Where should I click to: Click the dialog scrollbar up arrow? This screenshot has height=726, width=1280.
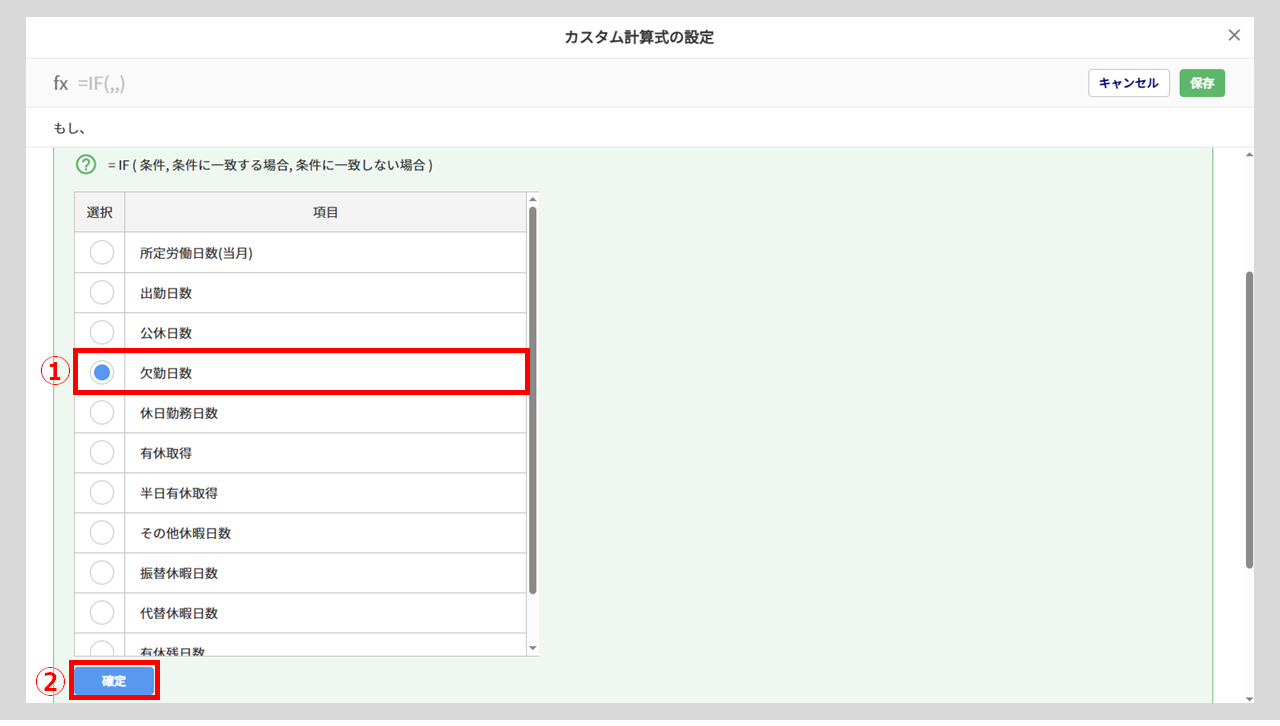[1249, 155]
